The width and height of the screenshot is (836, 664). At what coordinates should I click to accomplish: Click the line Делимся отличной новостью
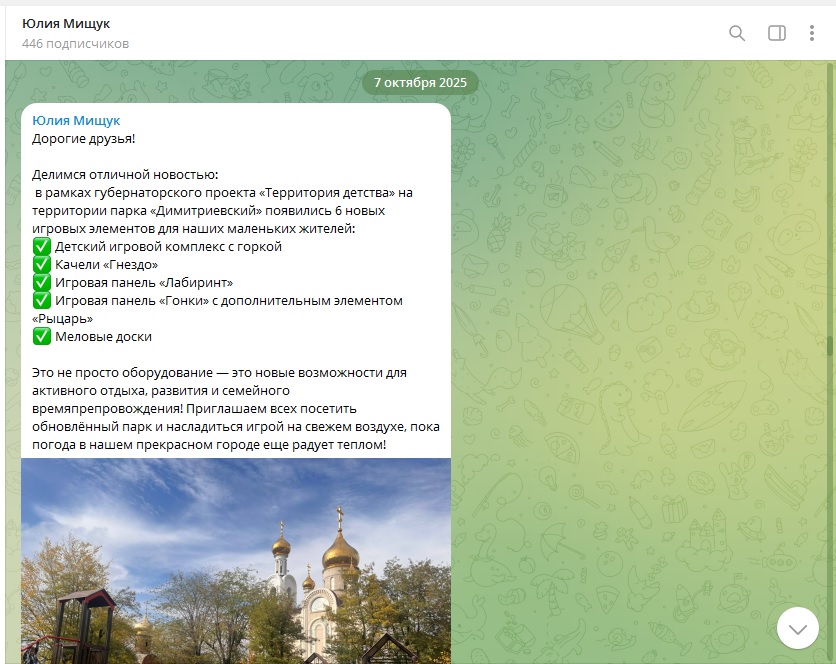click(x=117, y=174)
